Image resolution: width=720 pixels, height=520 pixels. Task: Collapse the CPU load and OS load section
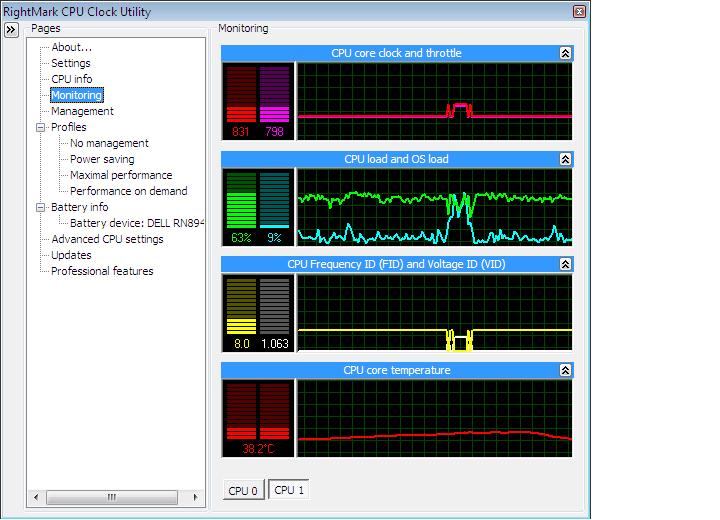565,159
